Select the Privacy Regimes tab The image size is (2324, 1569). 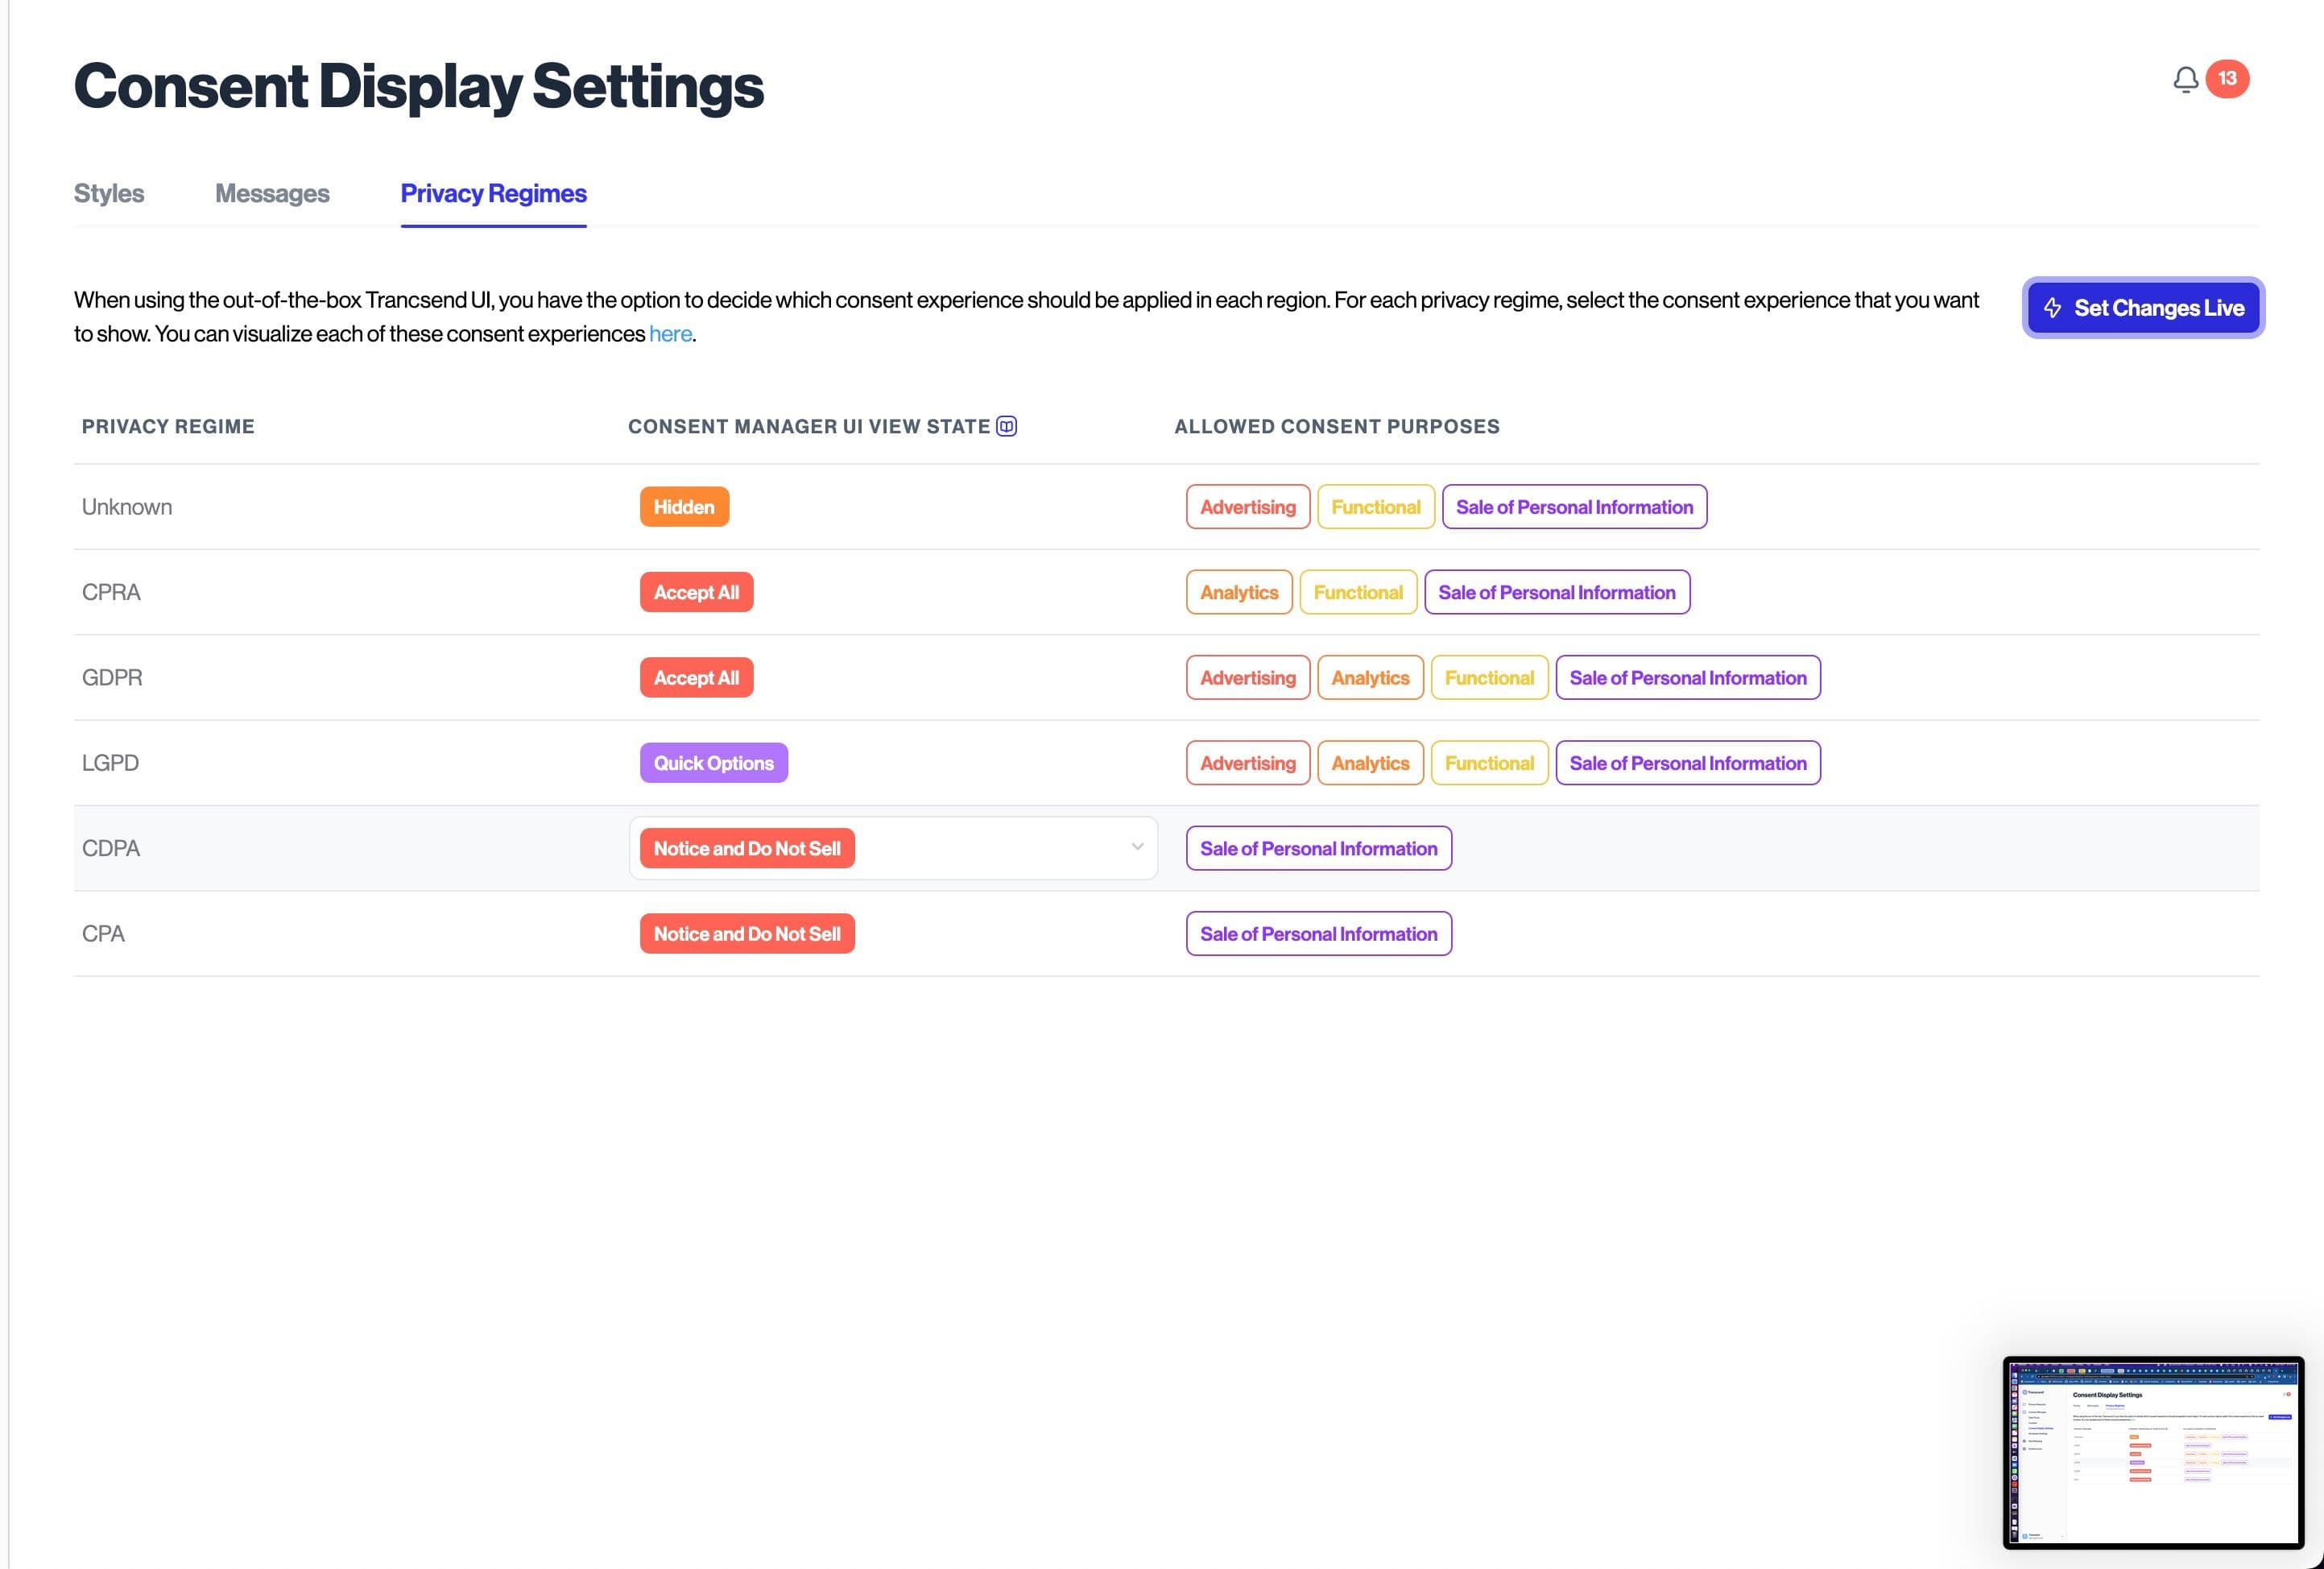pyautogui.click(x=493, y=193)
